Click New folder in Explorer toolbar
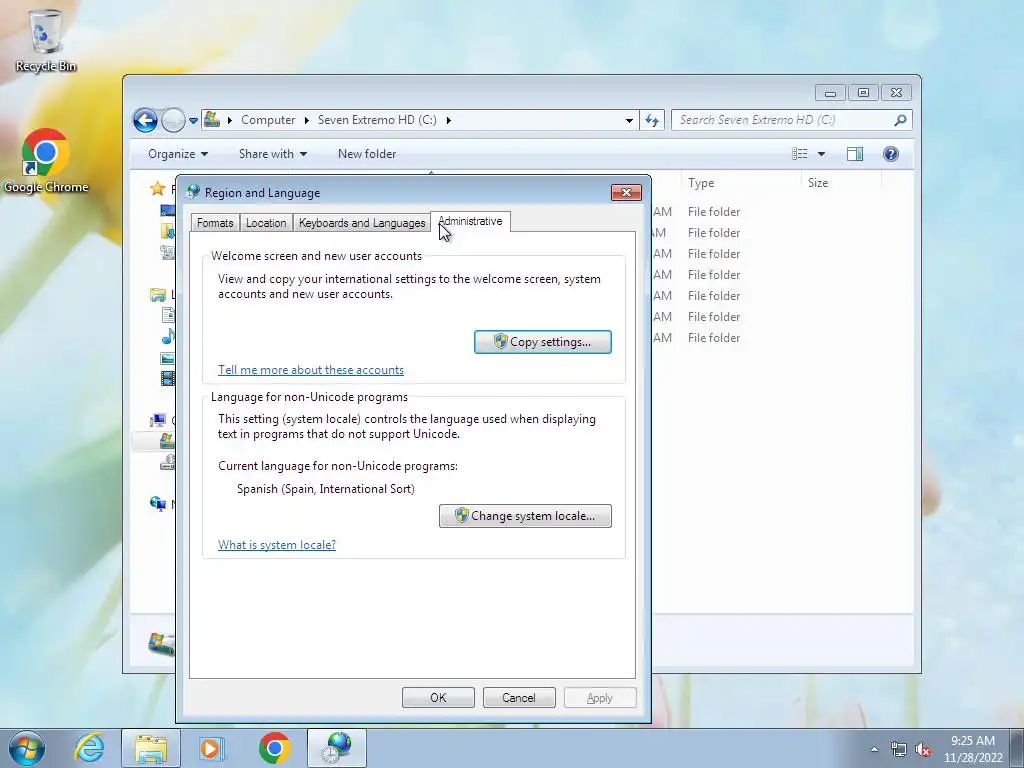1024x768 pixels. tap(366, 154)
